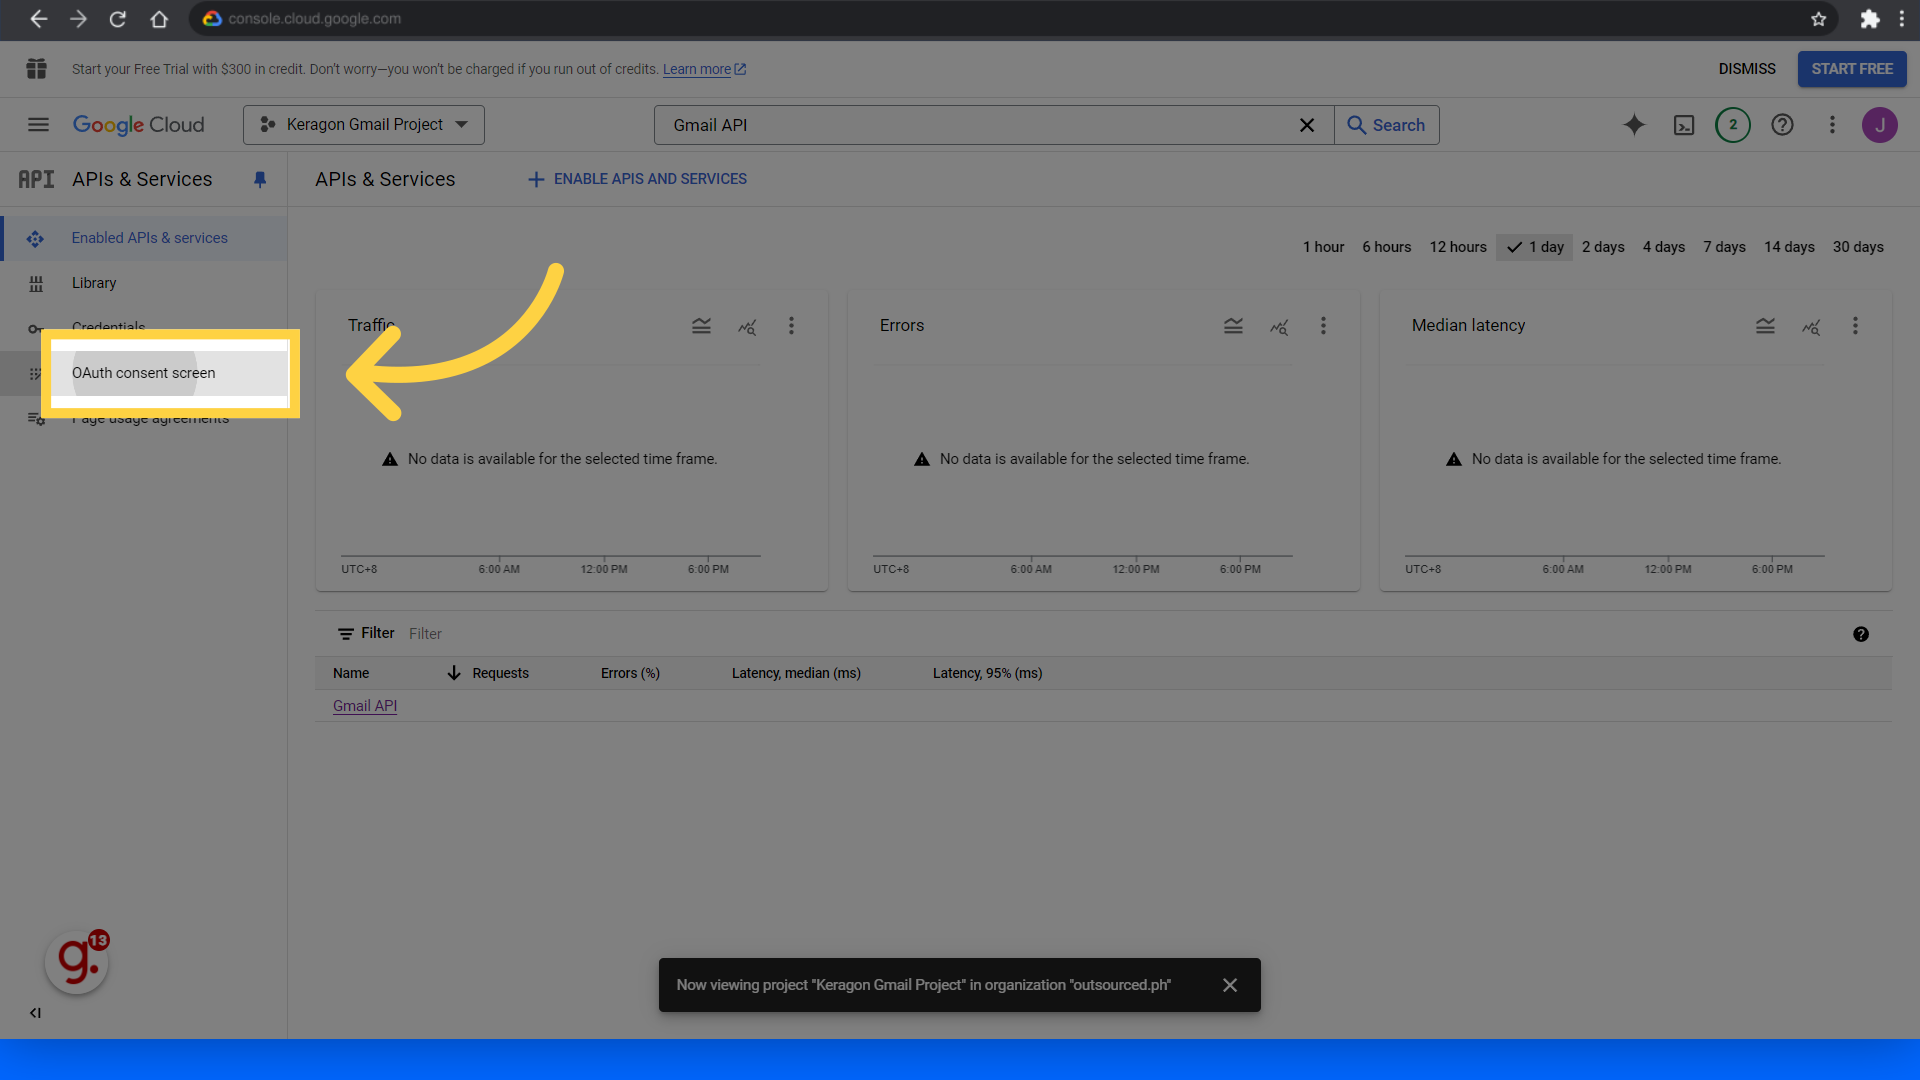This screenshot has height=1080, width=1920.
Task: Clear the Gmail API search text
Action: (1307, 125)
